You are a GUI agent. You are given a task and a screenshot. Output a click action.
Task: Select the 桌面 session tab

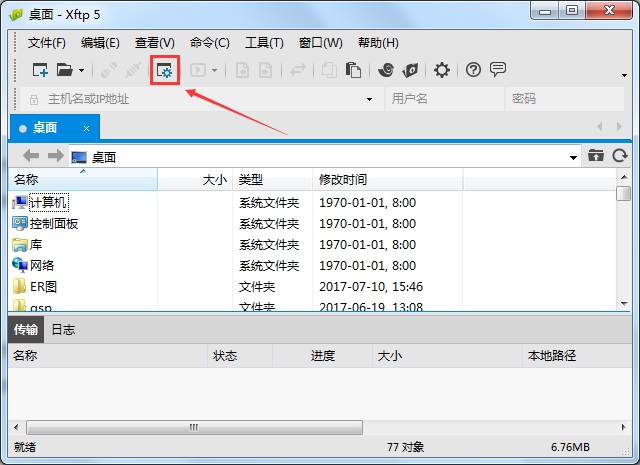click(54, 128)
